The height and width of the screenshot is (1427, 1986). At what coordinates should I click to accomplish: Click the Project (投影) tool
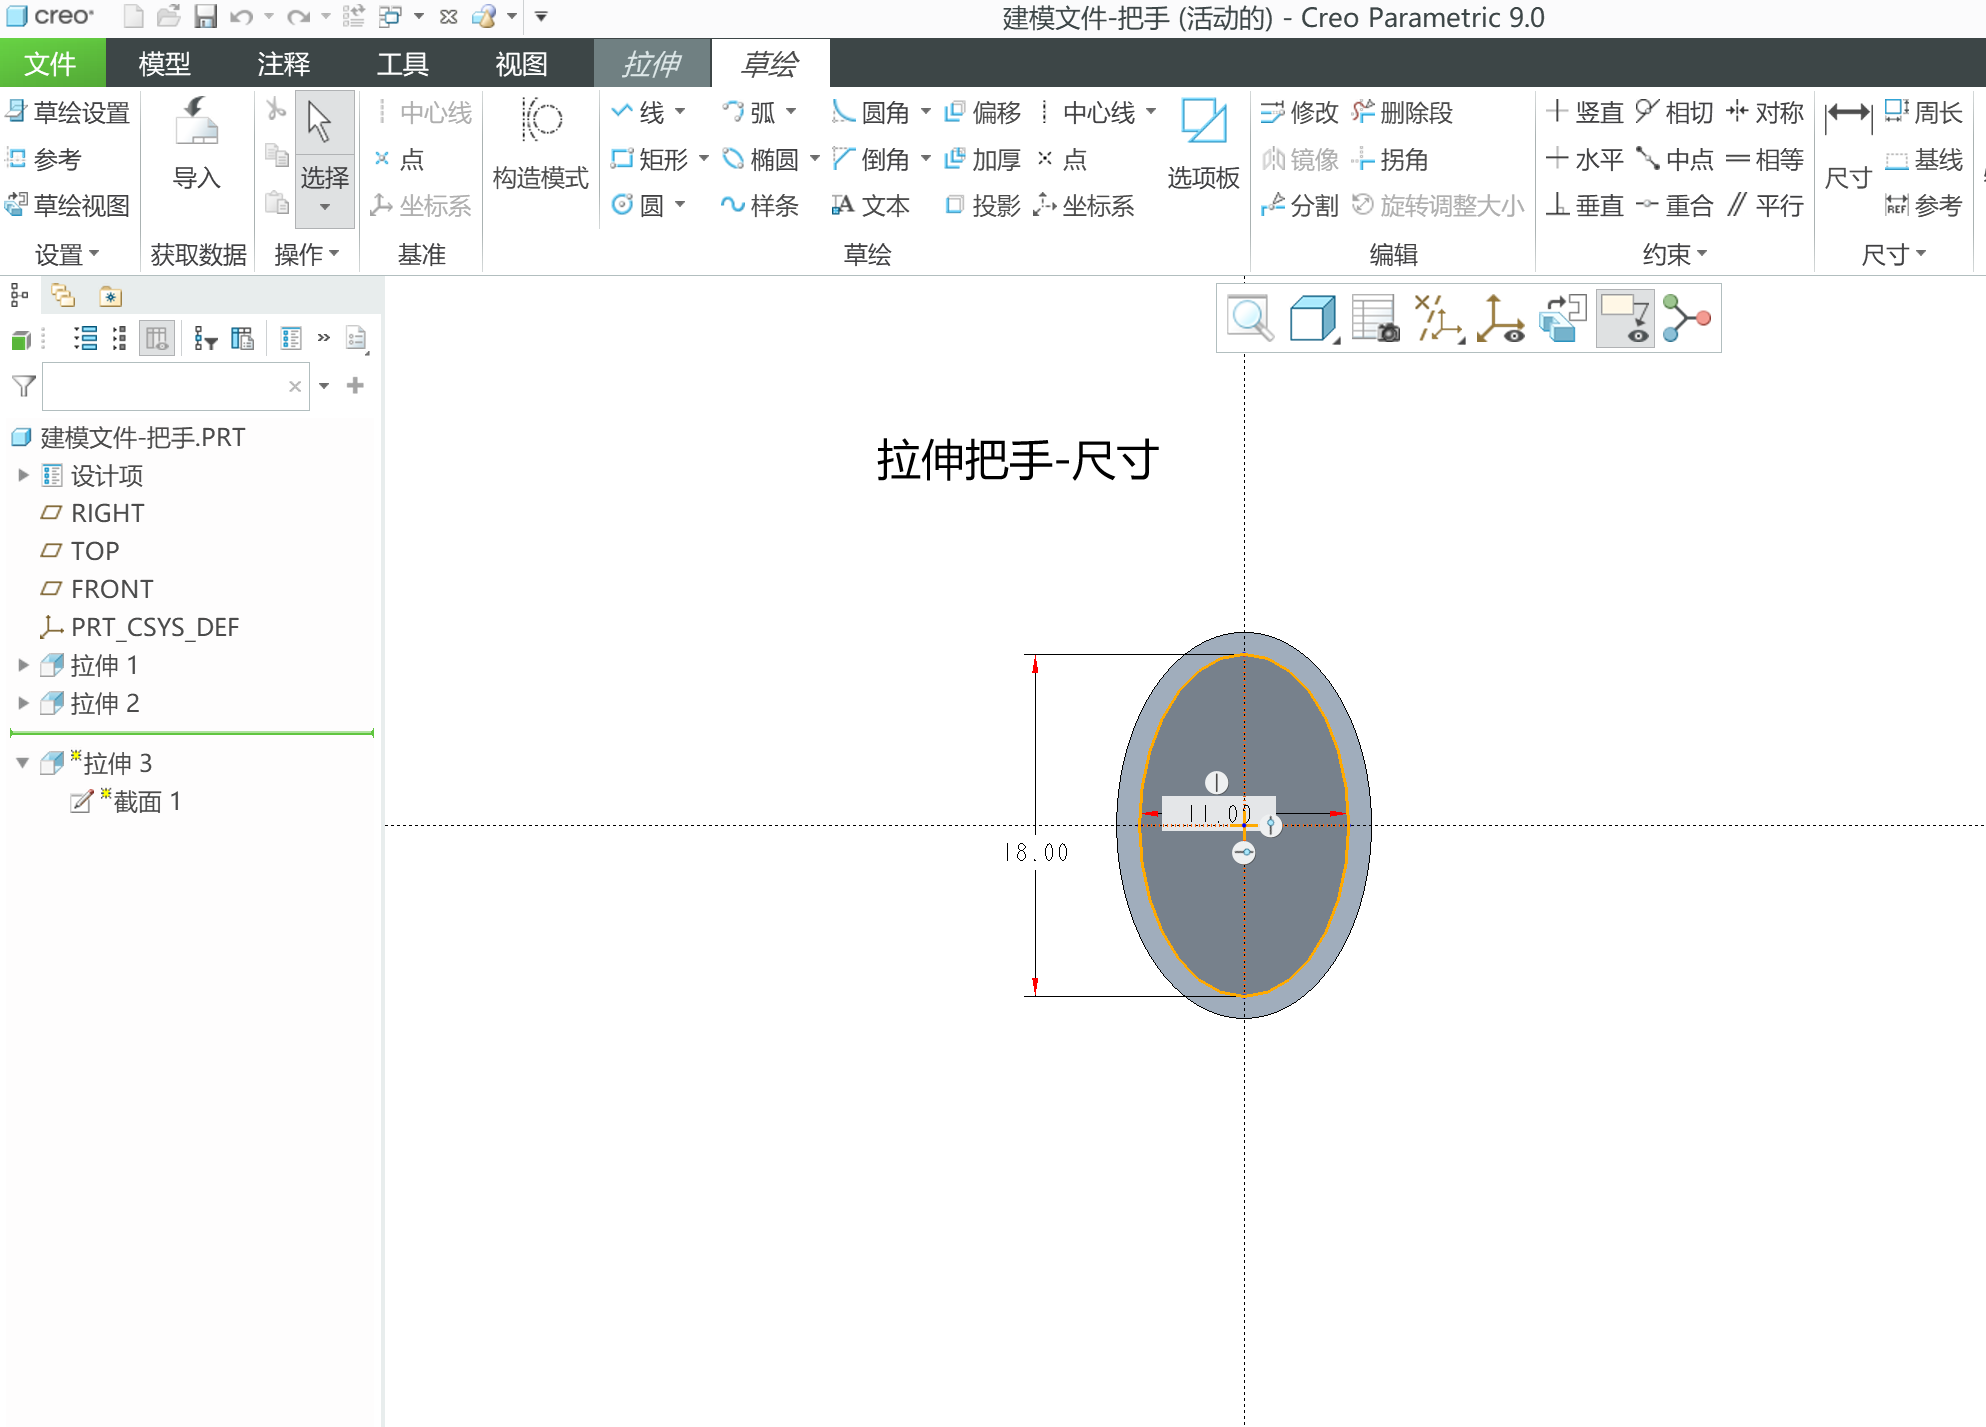pos(983,205)
